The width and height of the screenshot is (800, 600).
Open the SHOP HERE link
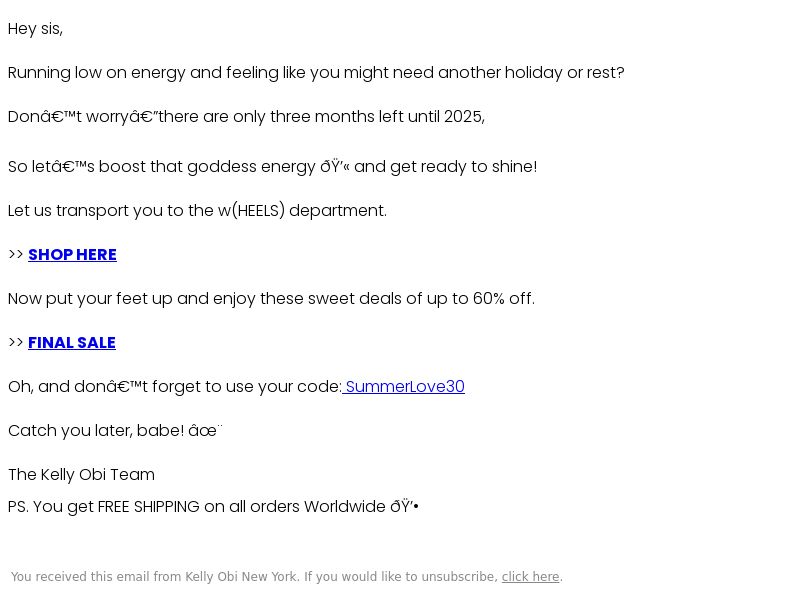tap(72, 255)
